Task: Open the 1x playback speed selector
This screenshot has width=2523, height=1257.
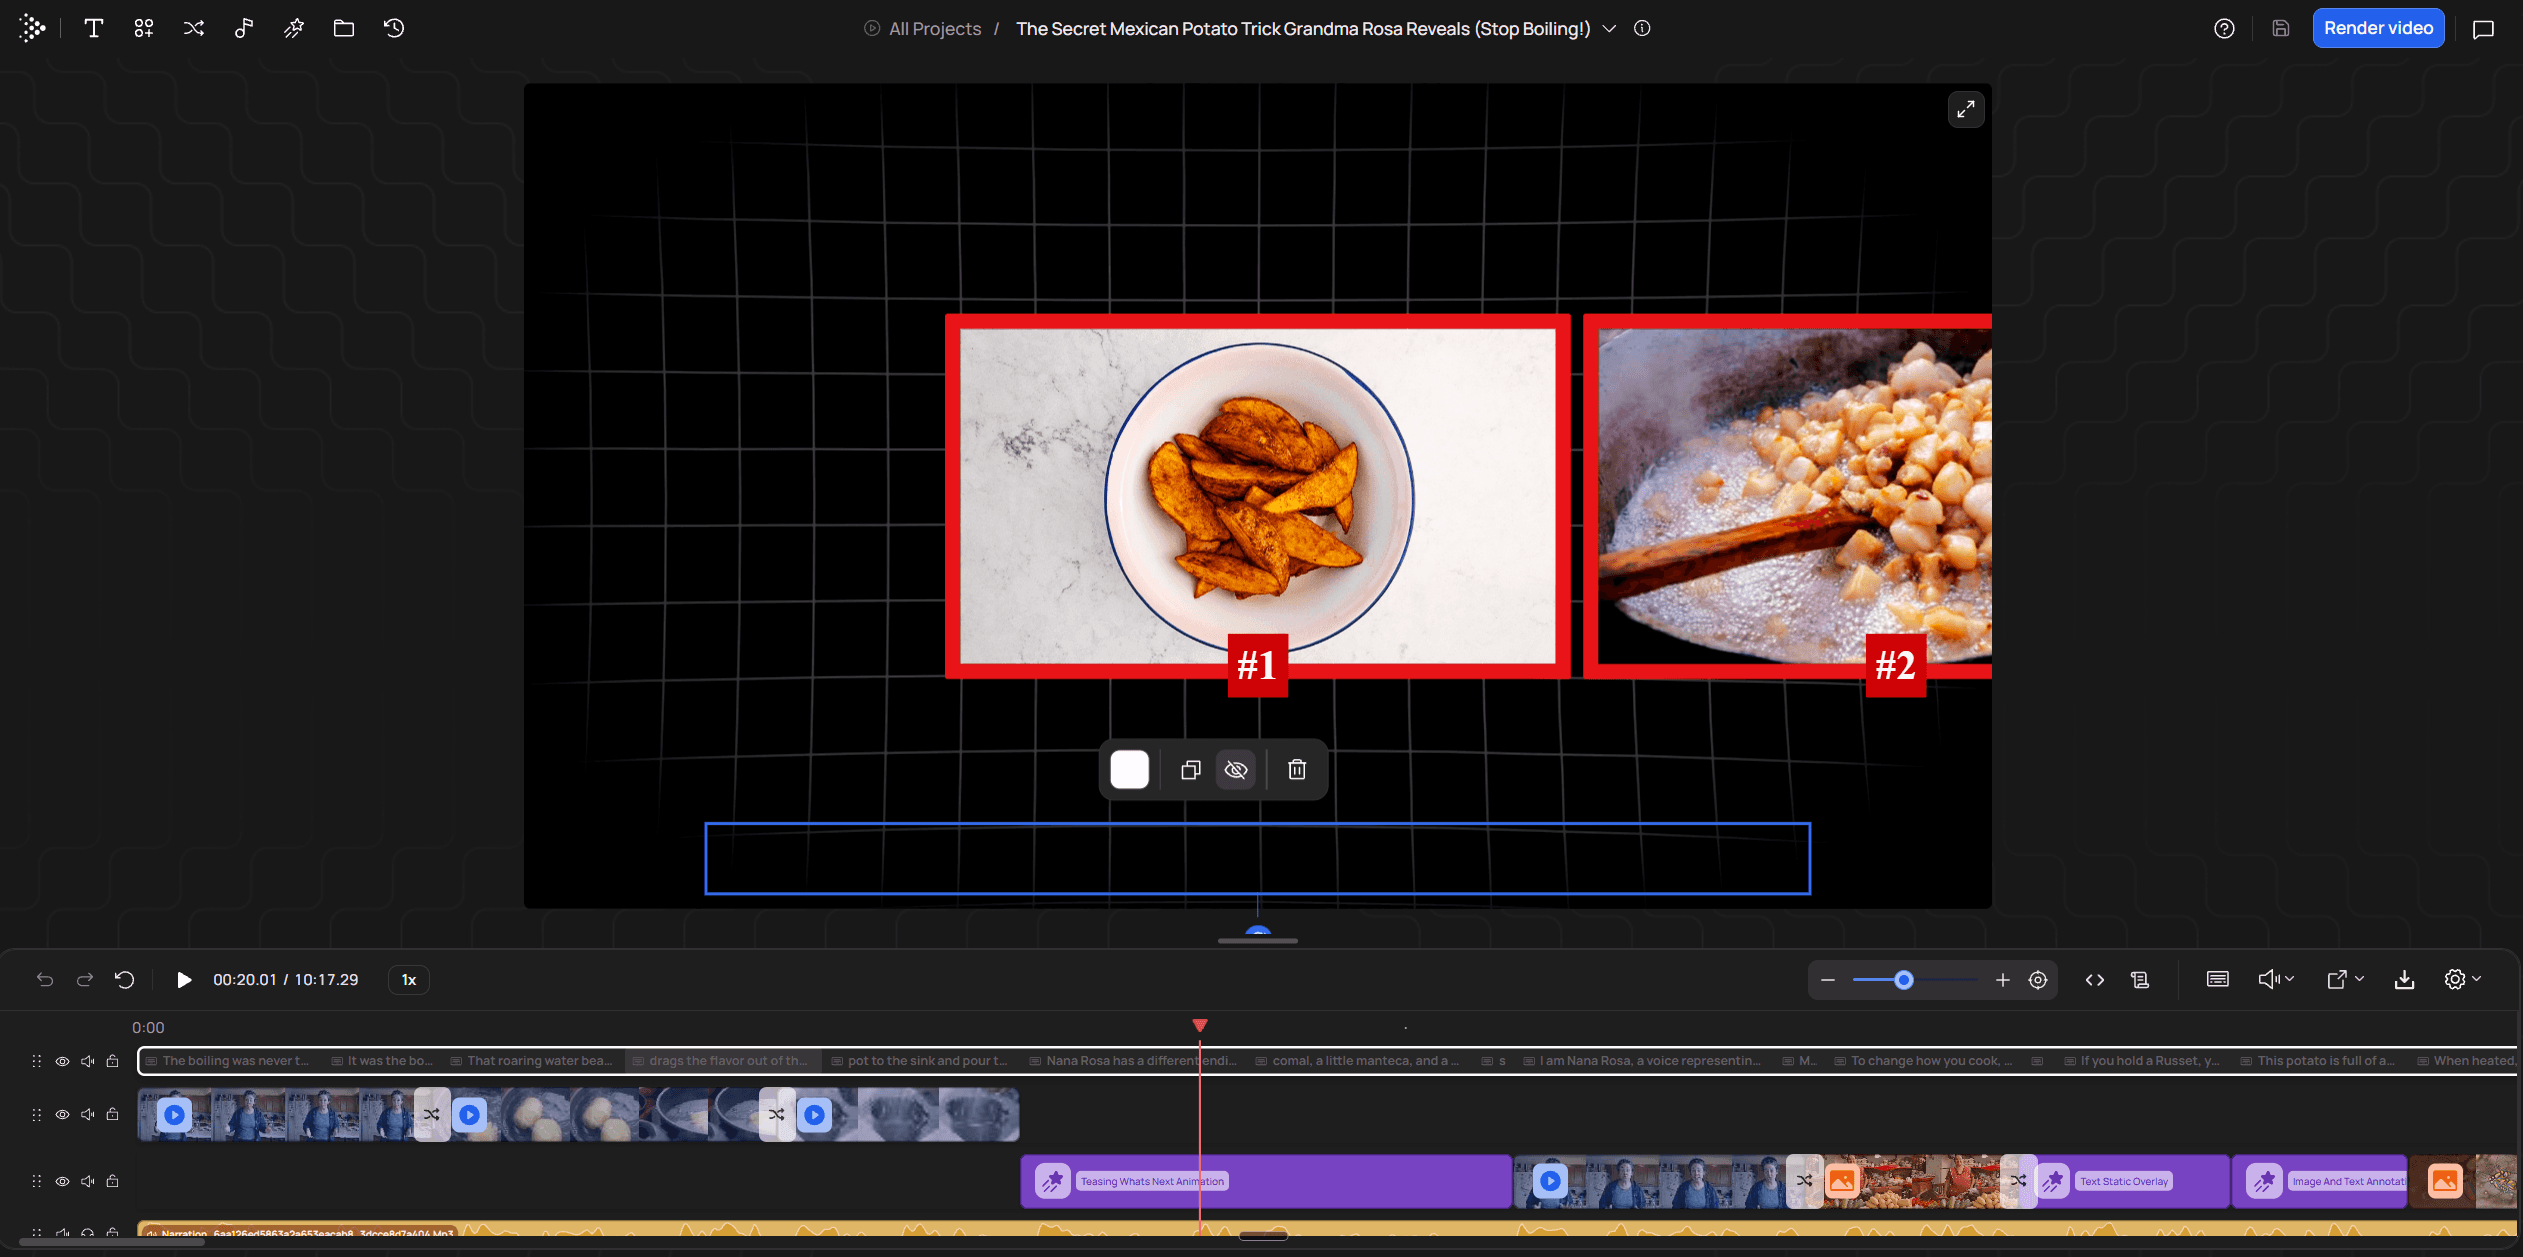Action: 409,980
